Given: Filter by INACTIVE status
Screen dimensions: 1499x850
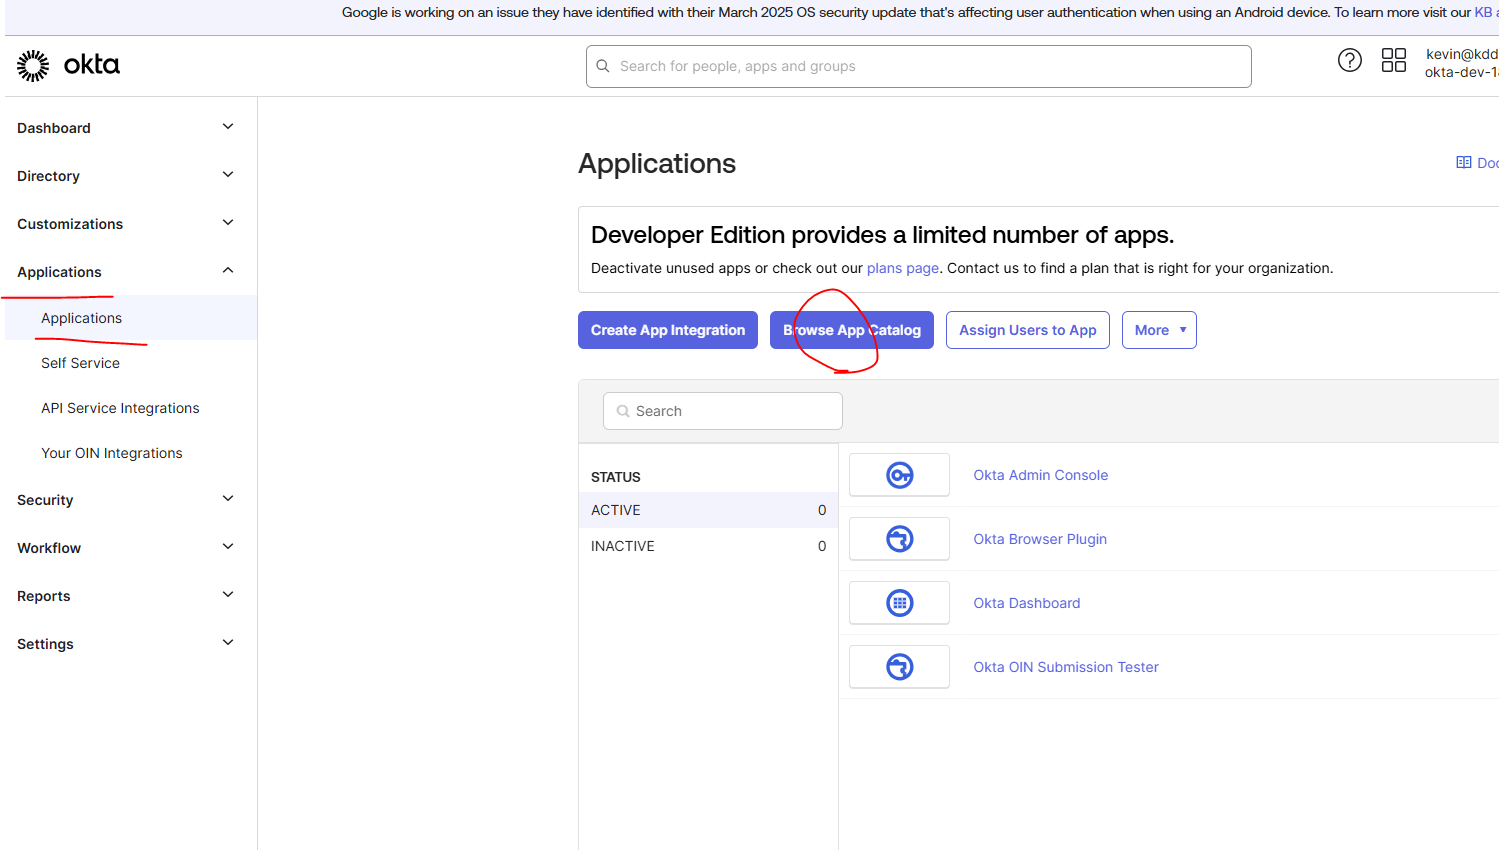Looking at the screenshot, I should click(x=708, y=546).
